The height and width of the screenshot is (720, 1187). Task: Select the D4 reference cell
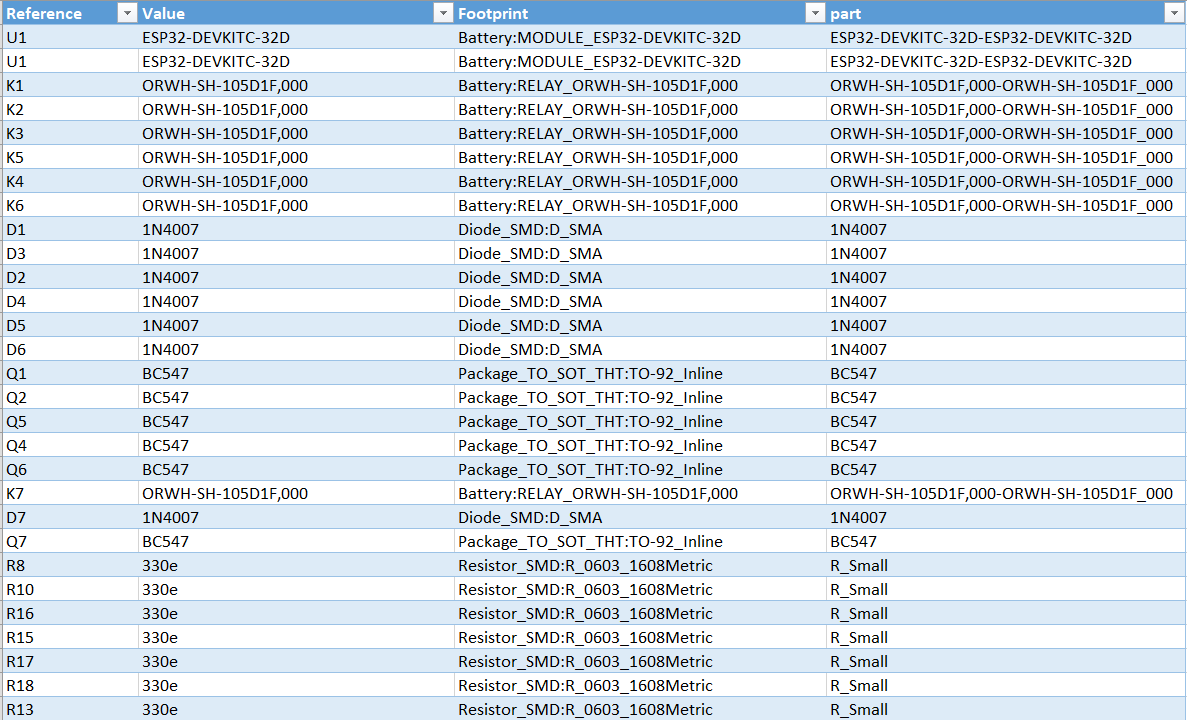70,301
